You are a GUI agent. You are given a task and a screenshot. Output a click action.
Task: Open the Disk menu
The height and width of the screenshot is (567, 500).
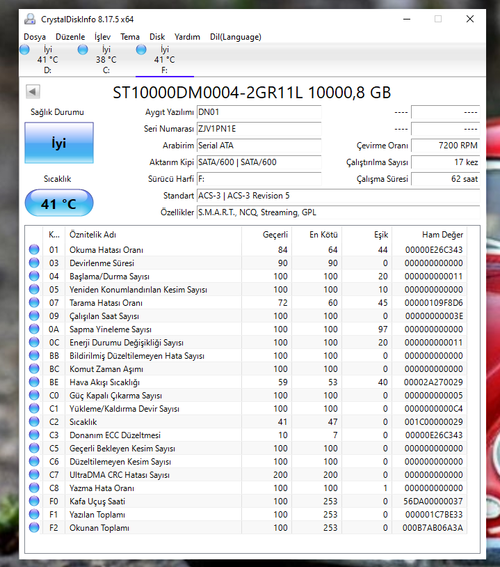[x=157, y=37]
